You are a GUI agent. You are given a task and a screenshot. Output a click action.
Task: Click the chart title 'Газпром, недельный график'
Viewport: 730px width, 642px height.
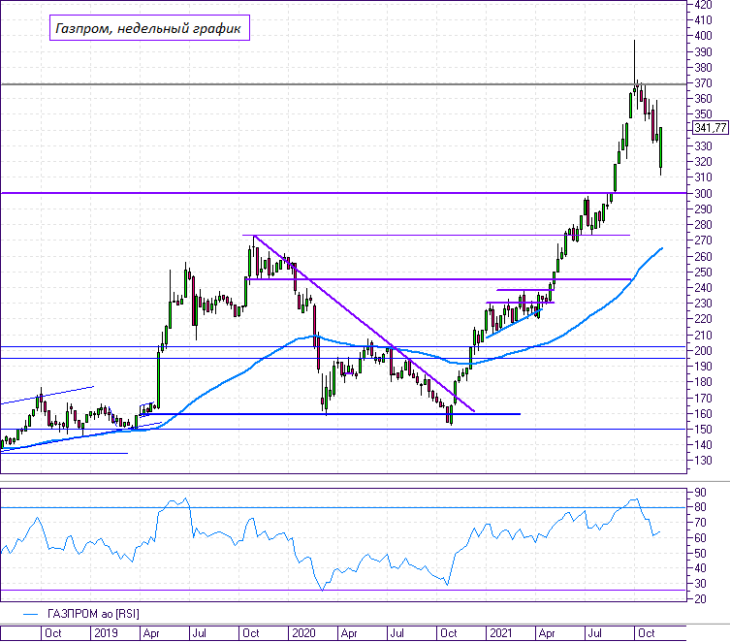tap(149, 28)
